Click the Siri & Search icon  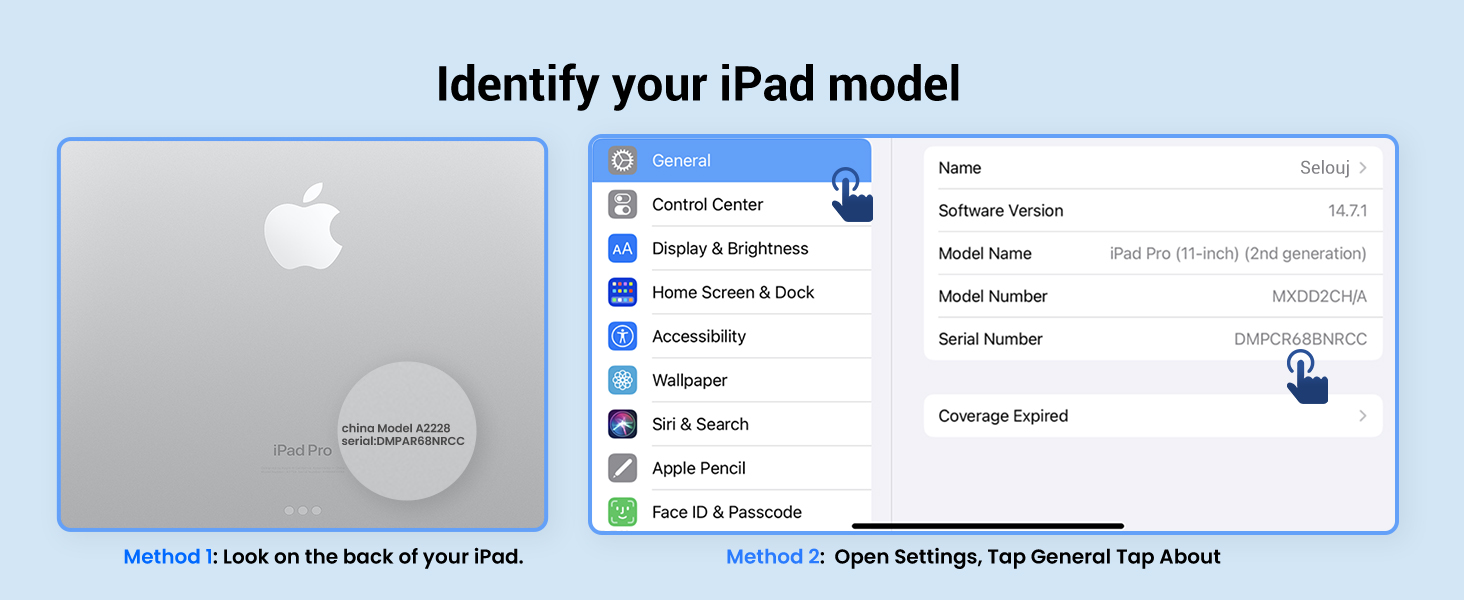click(622, 424)
